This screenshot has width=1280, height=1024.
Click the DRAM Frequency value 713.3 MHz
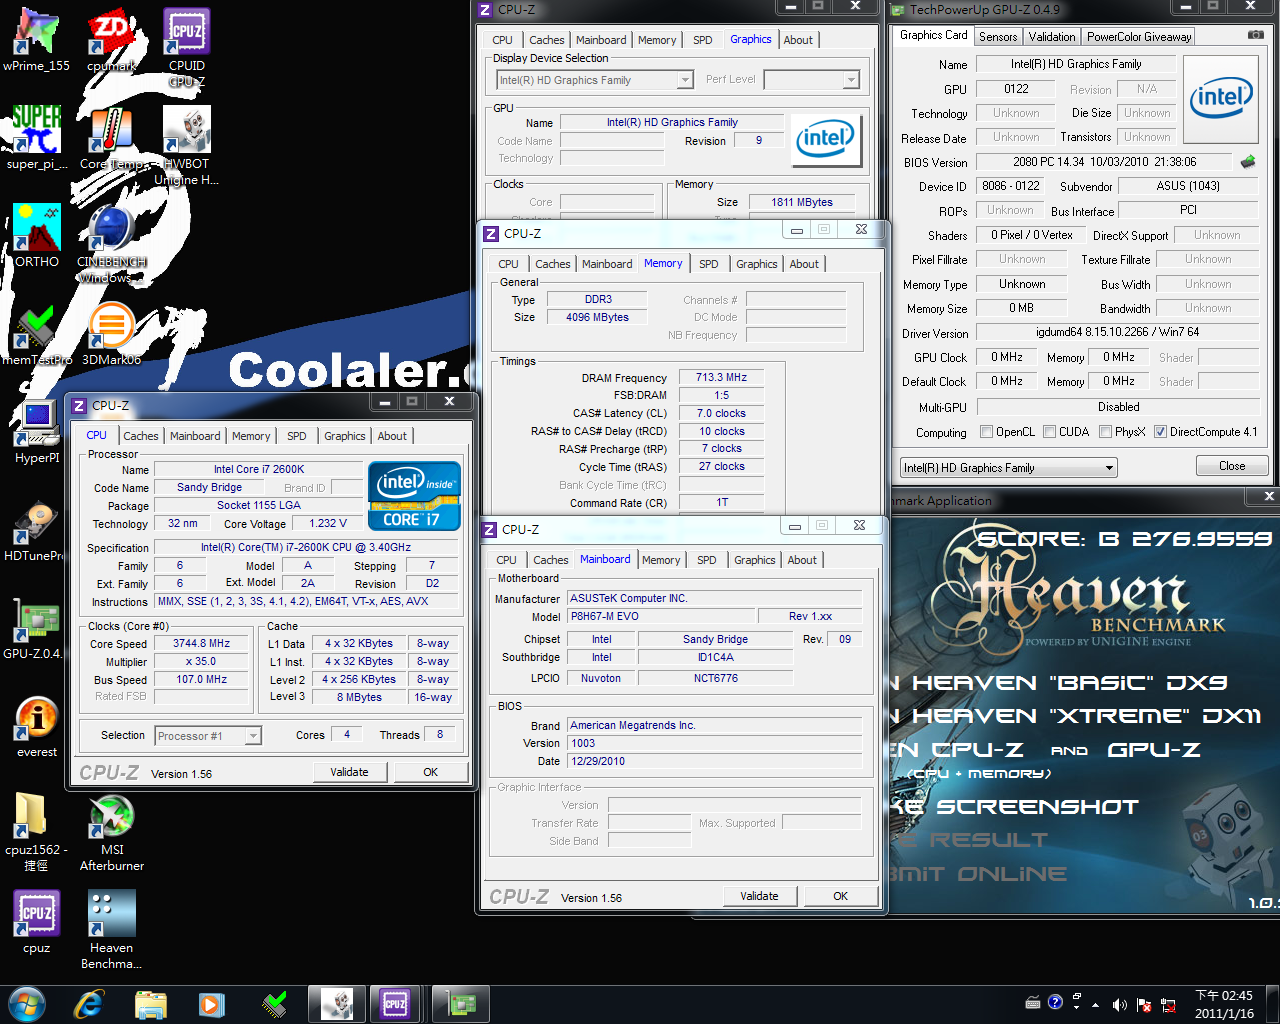tap(722, 378)
